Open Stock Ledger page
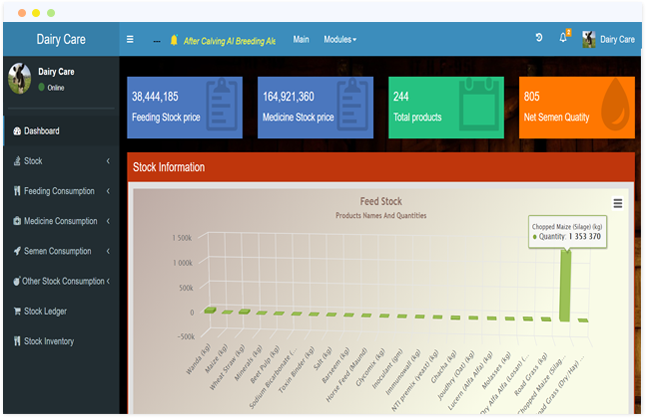This screenshot has width=646, height=418. 61,311
